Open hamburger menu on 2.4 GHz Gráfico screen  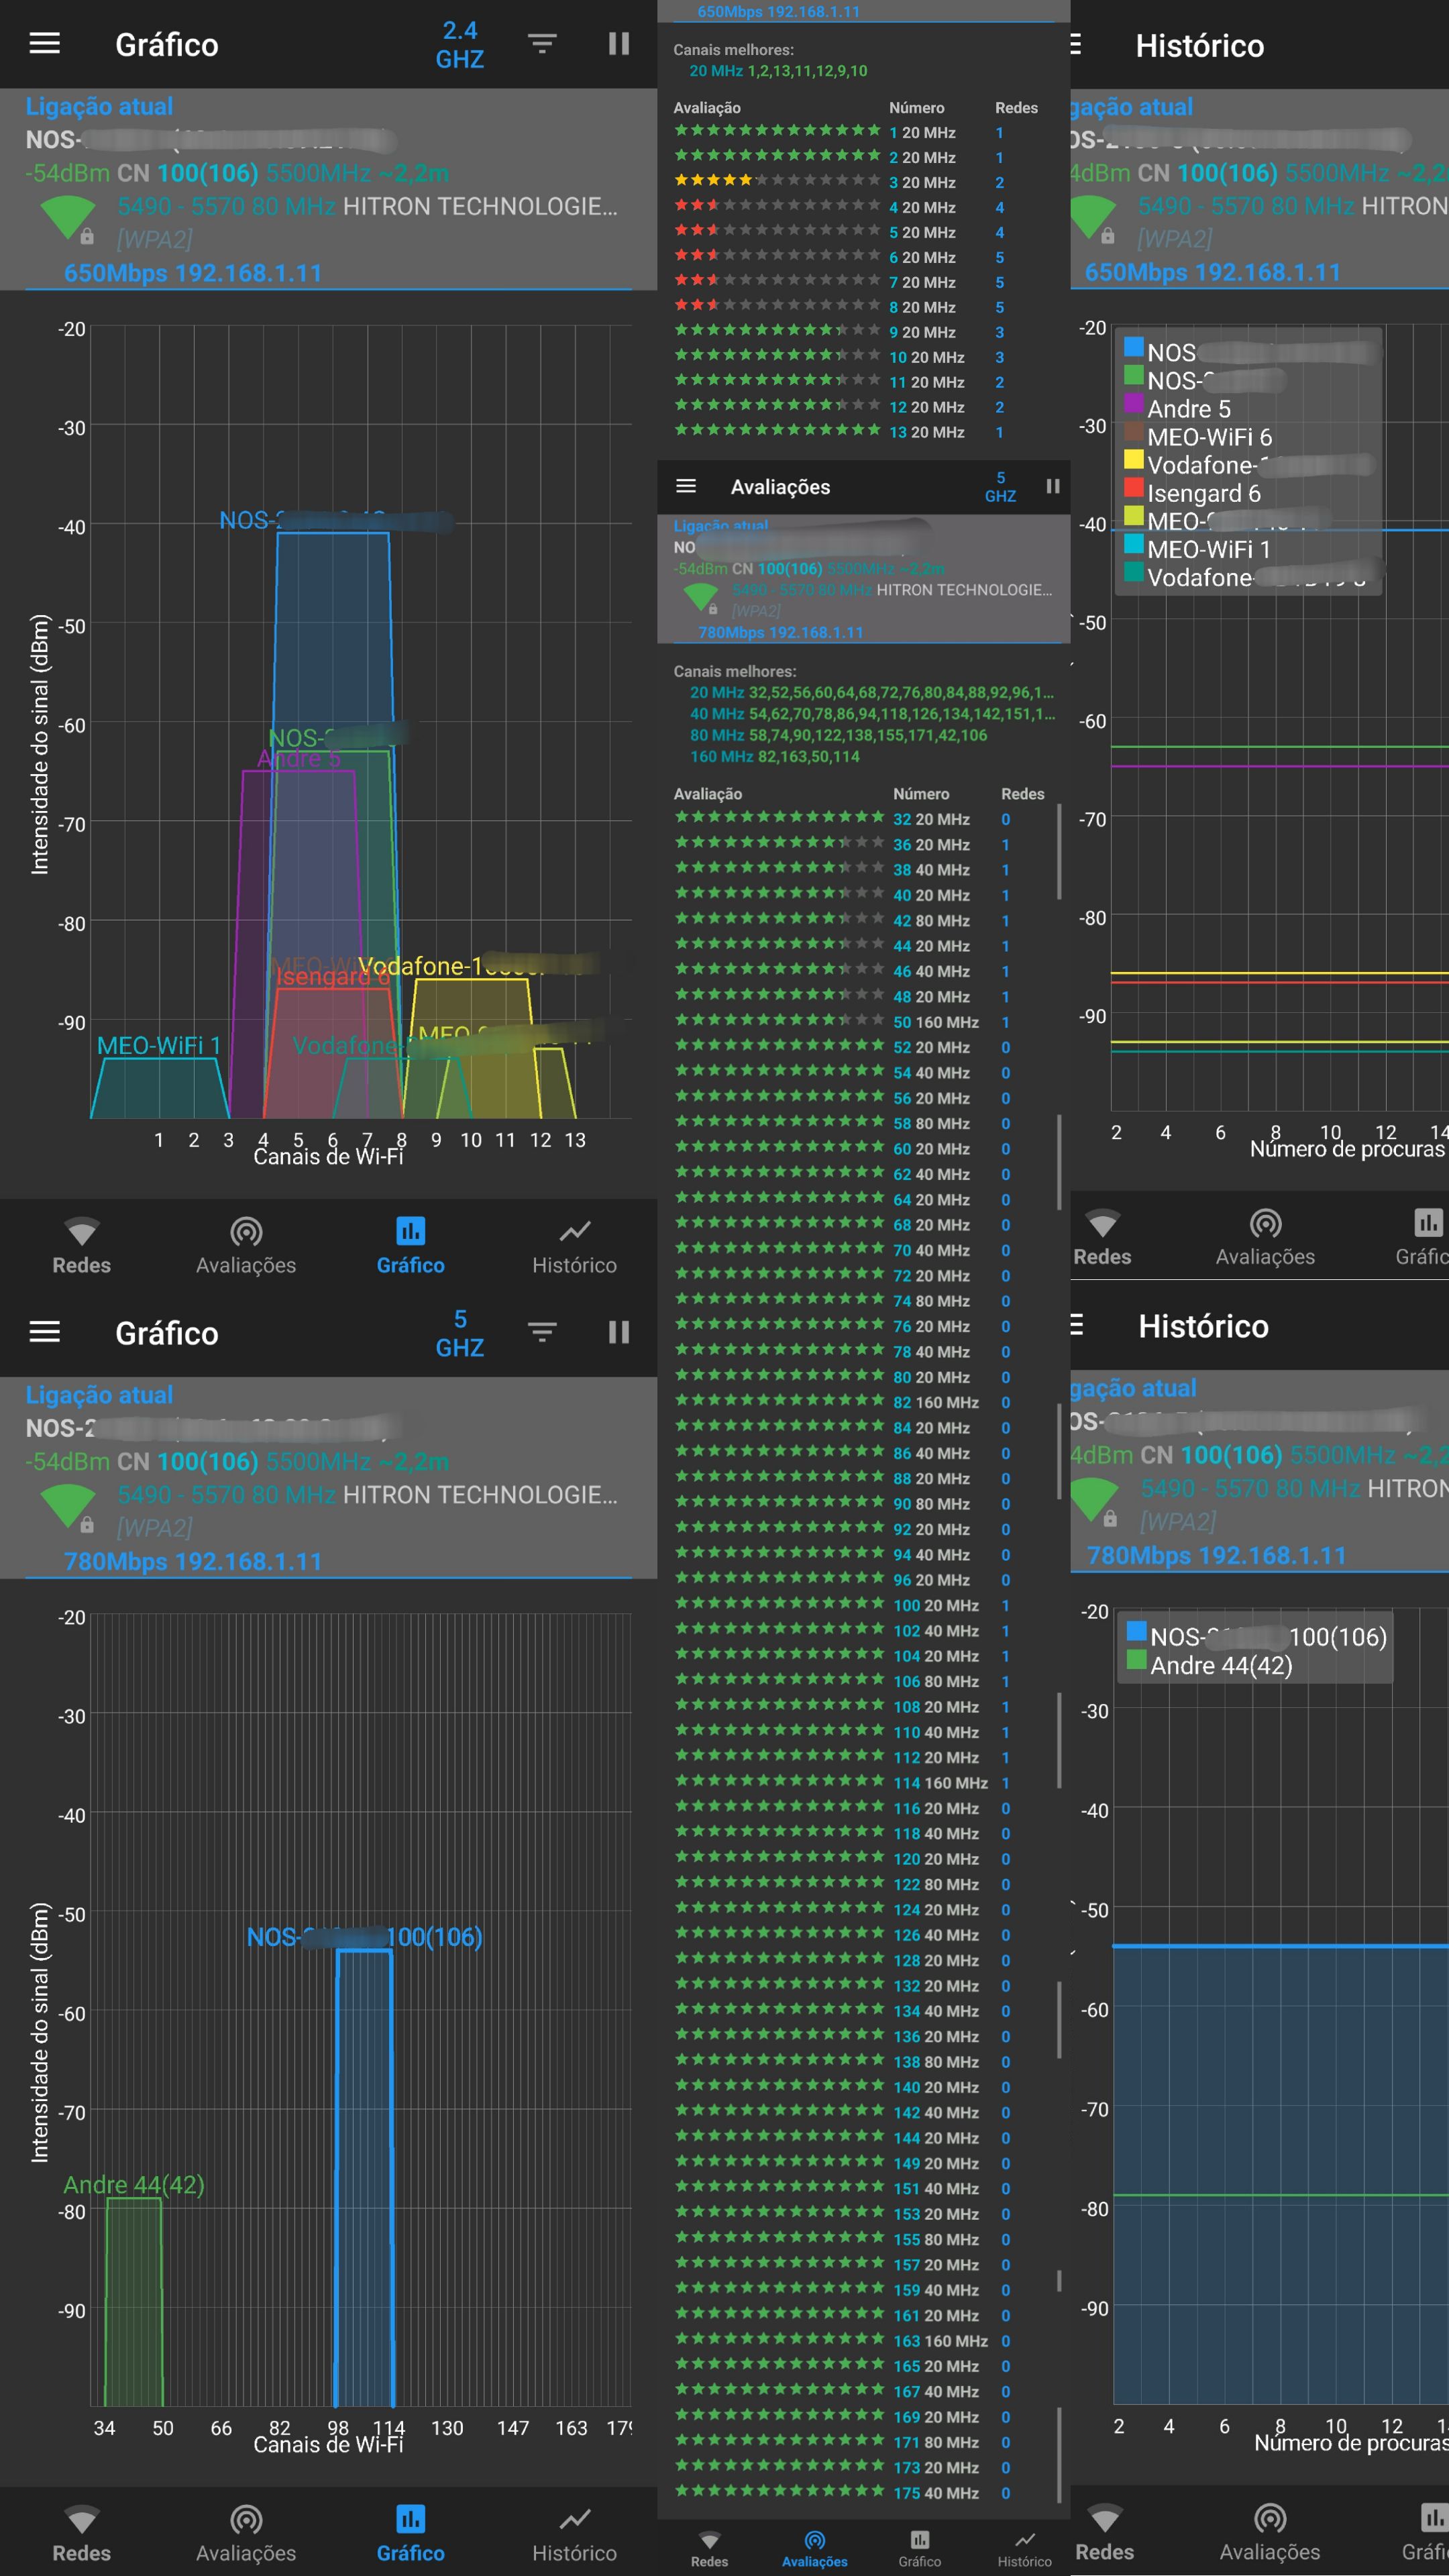[45, 44]
